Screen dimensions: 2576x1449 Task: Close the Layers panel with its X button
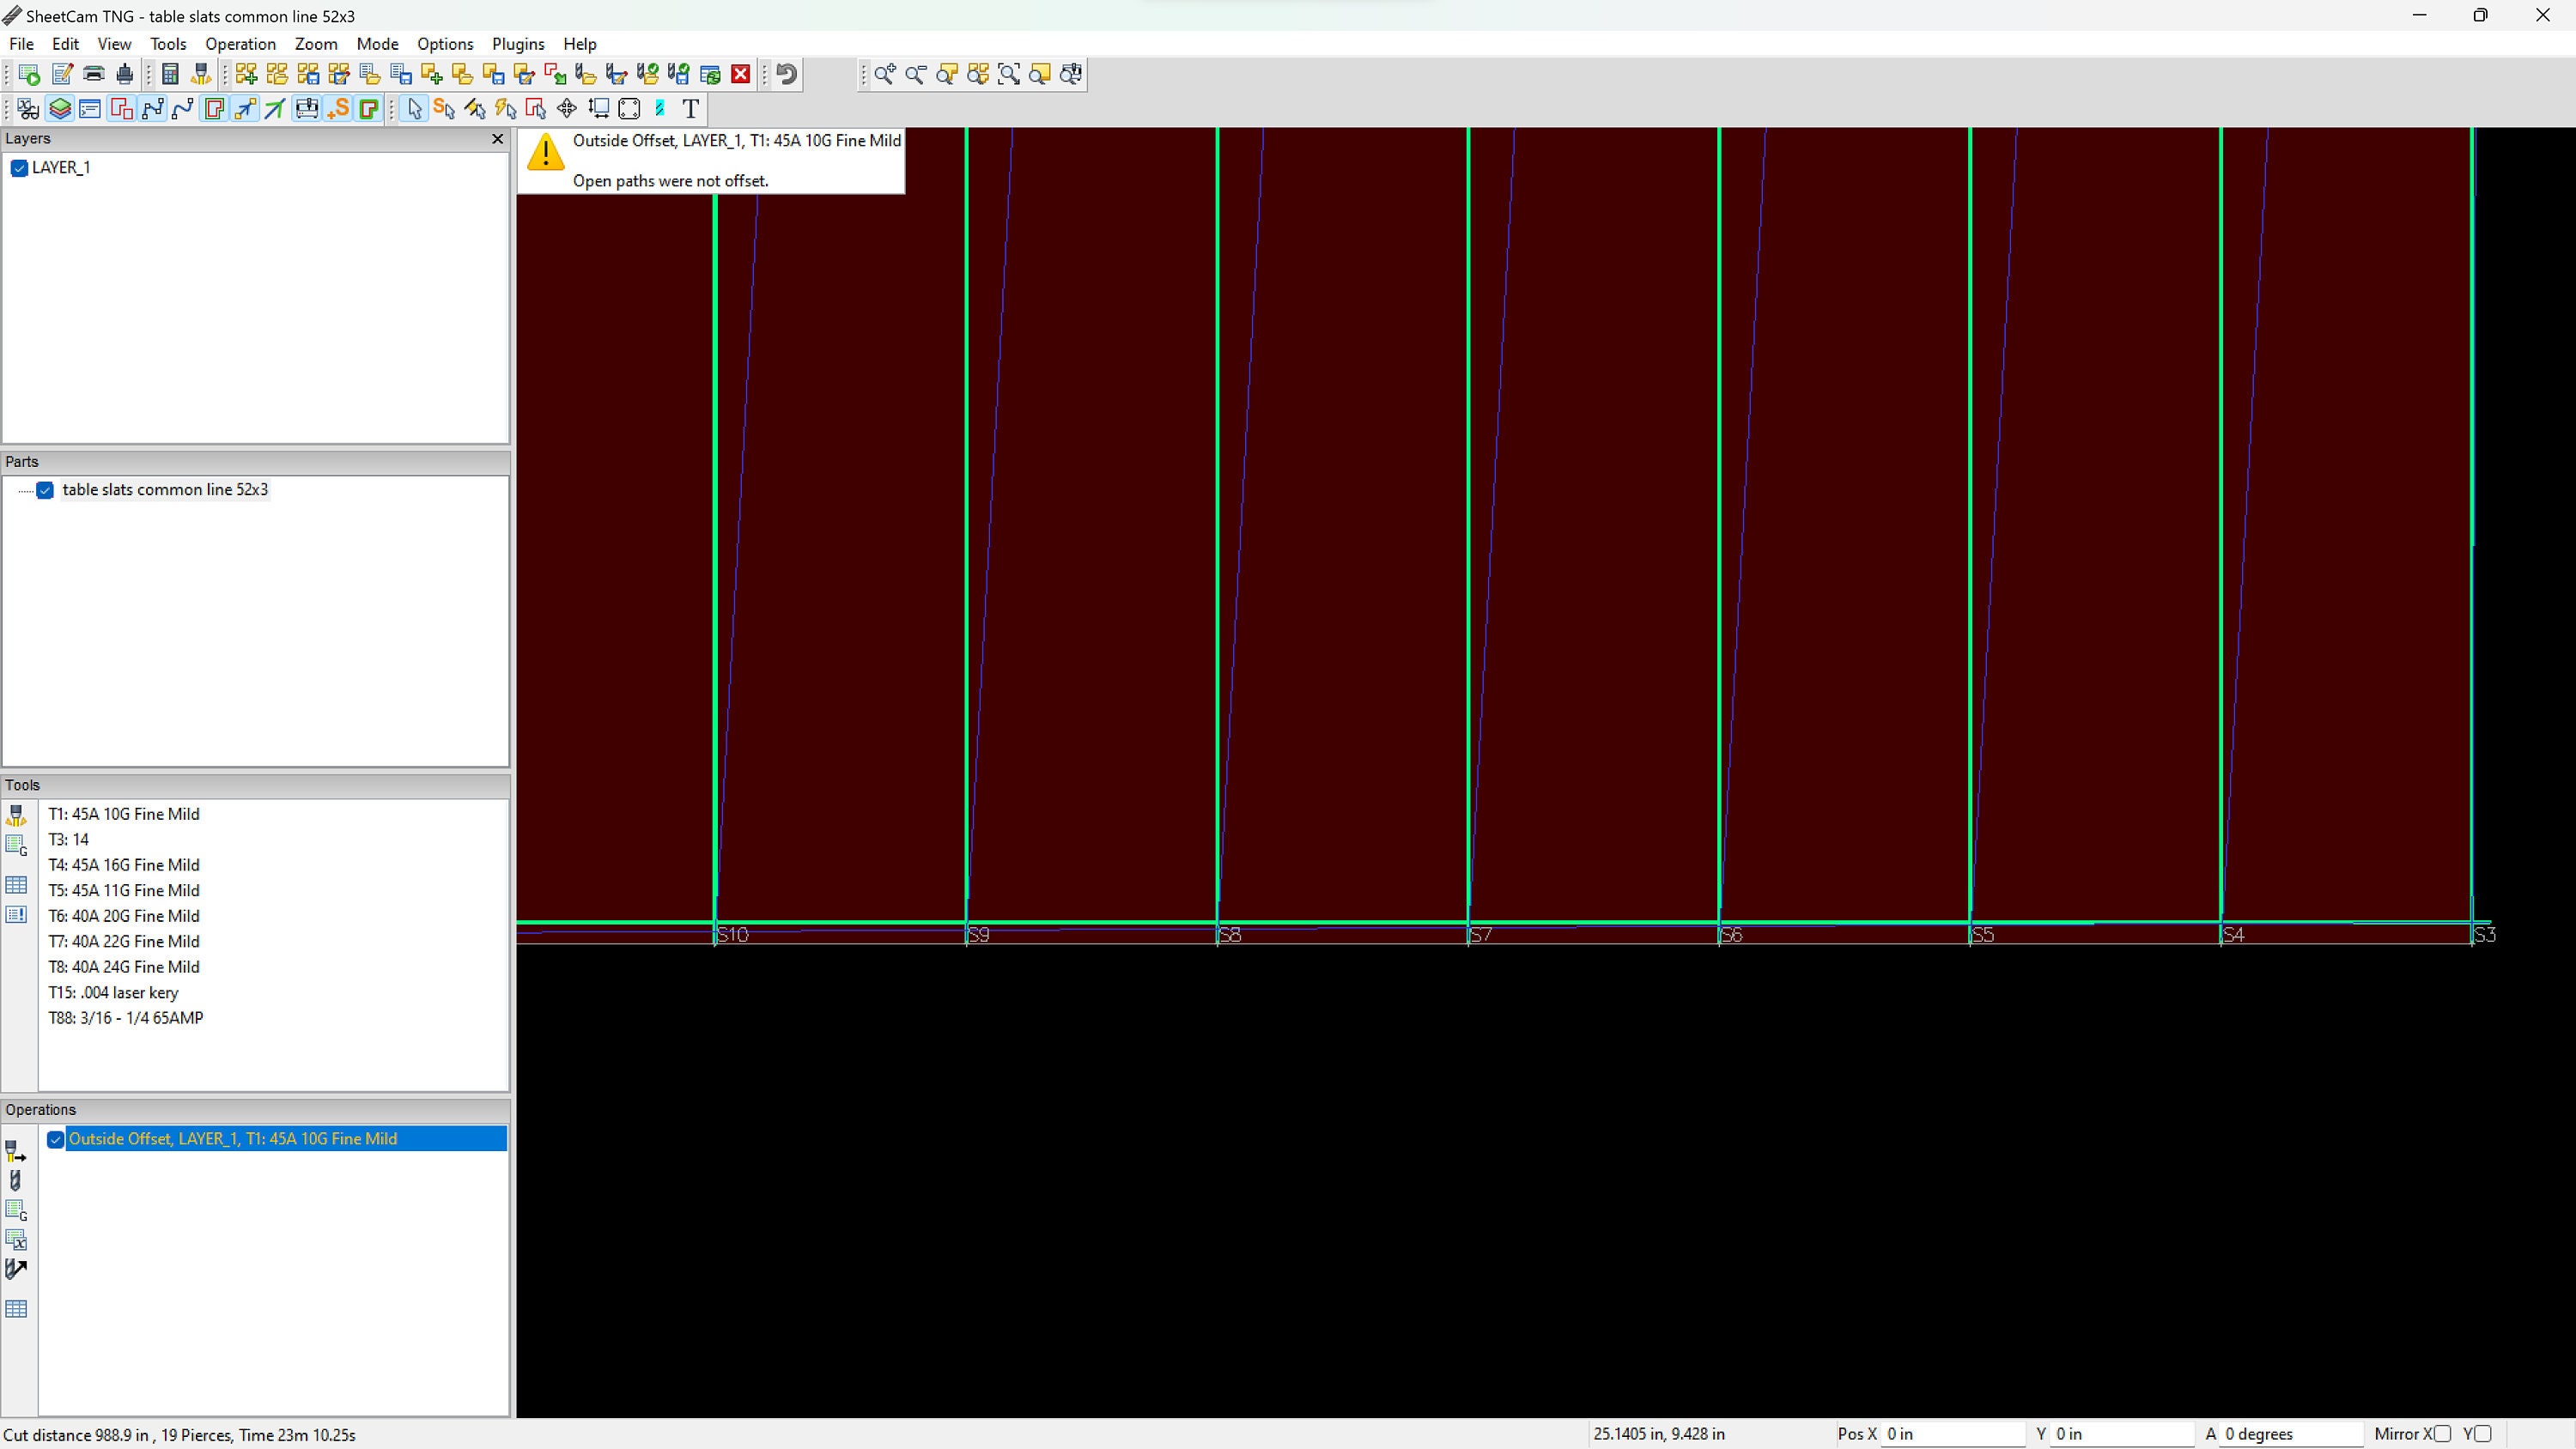(x=497, y=139)
